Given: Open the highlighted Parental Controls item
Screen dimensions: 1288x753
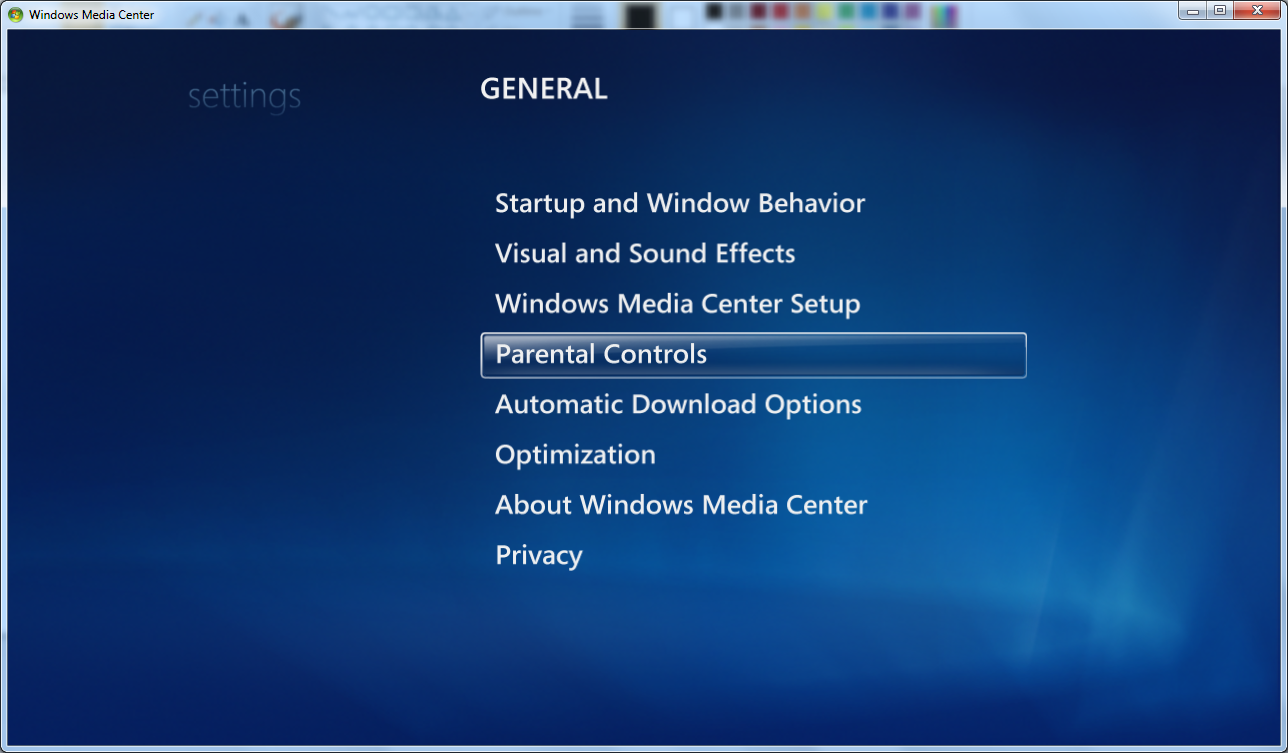Looking at the screenshot, I should click(753, 355).
